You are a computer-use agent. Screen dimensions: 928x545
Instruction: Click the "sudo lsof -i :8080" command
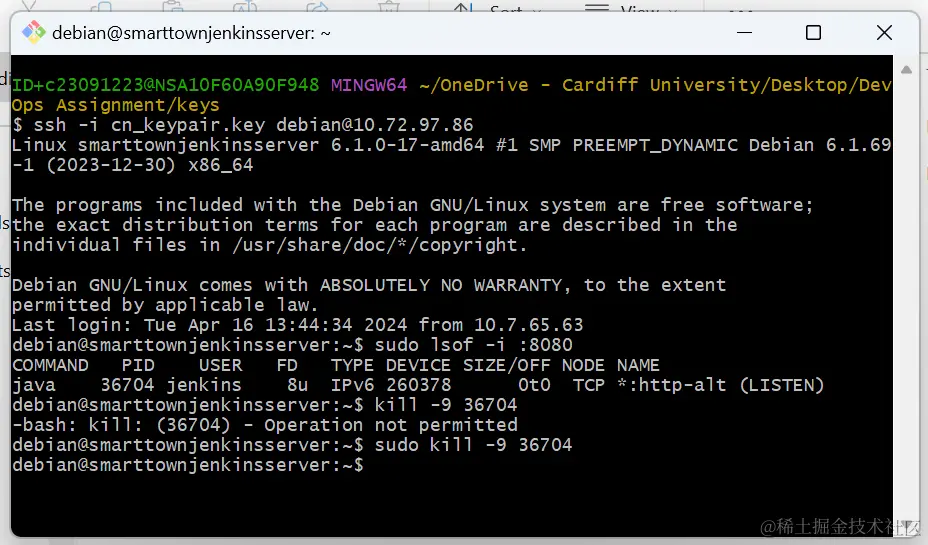tap(473, 345)
